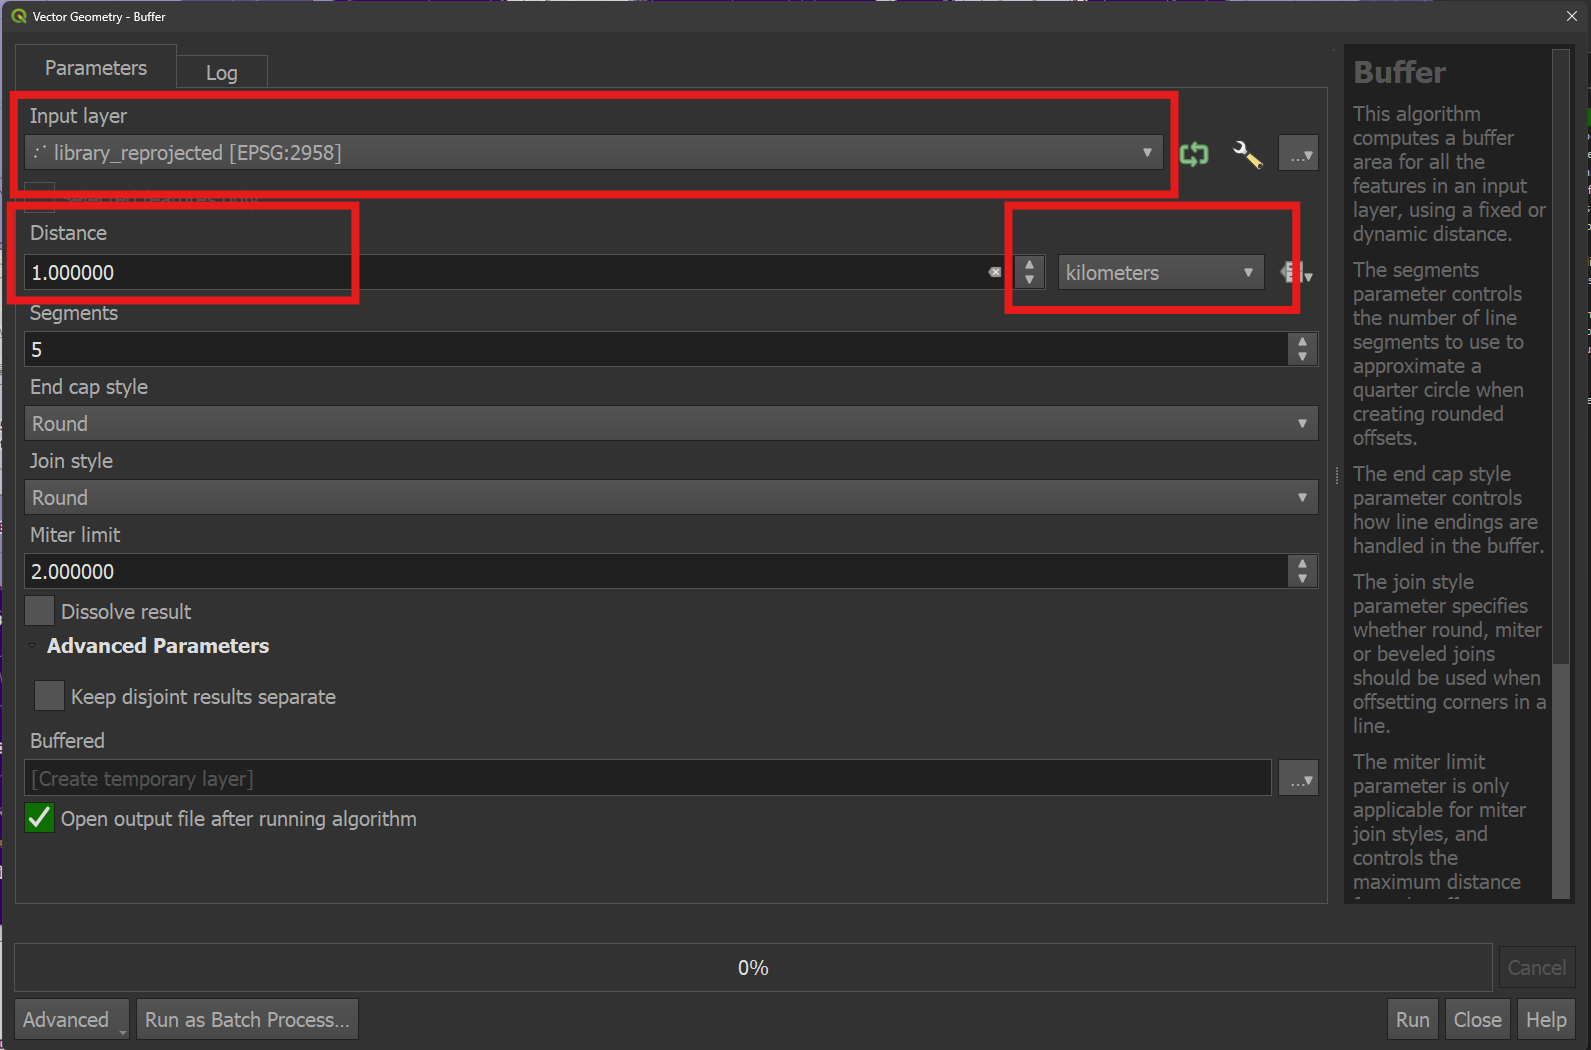Open the Advanced button menu

coord(72,1019)
